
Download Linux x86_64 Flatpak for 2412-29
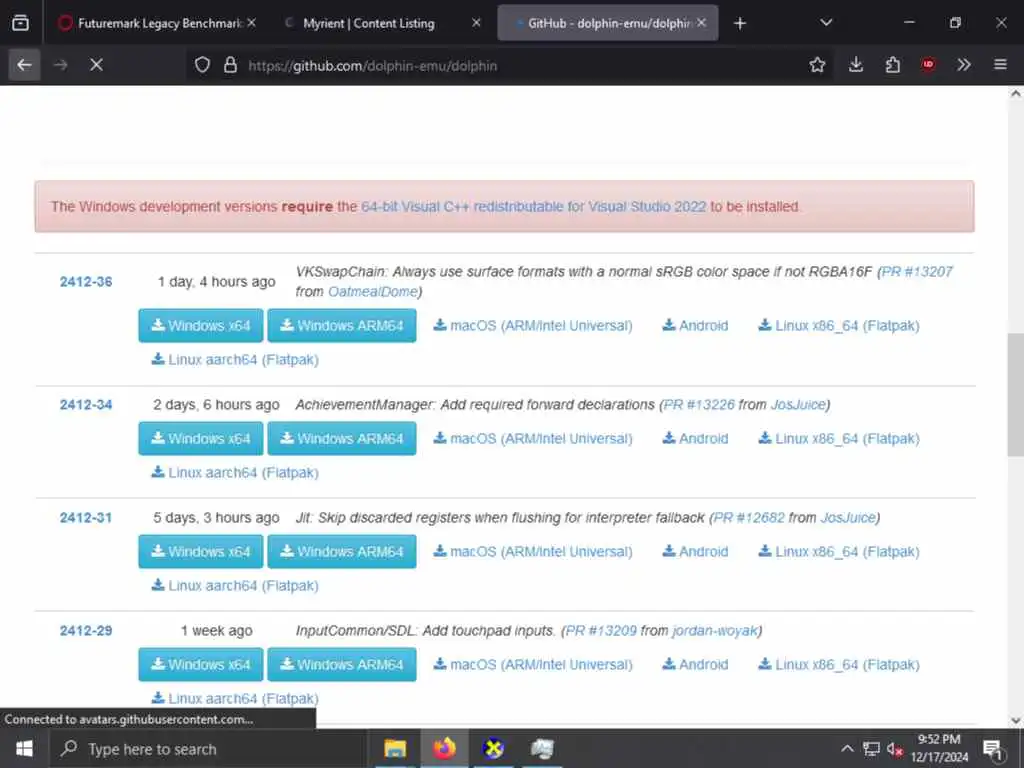[839, 664]
